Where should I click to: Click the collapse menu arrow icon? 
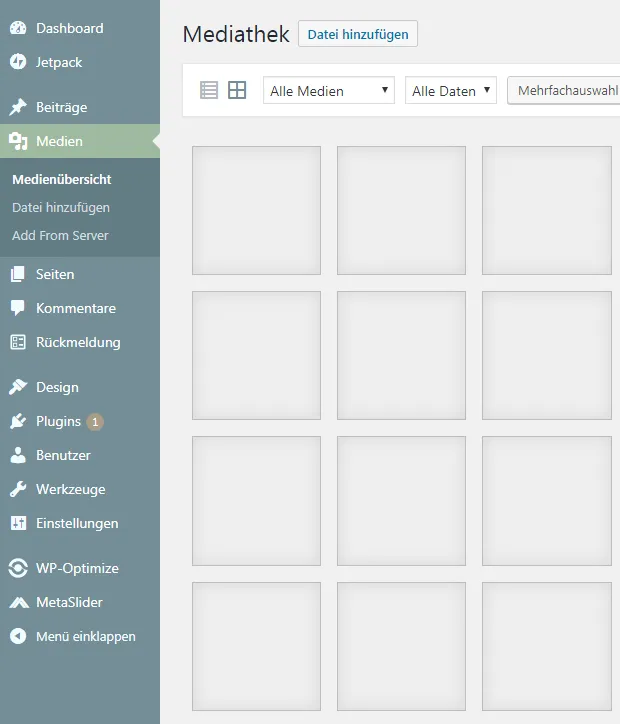point(18,636)
